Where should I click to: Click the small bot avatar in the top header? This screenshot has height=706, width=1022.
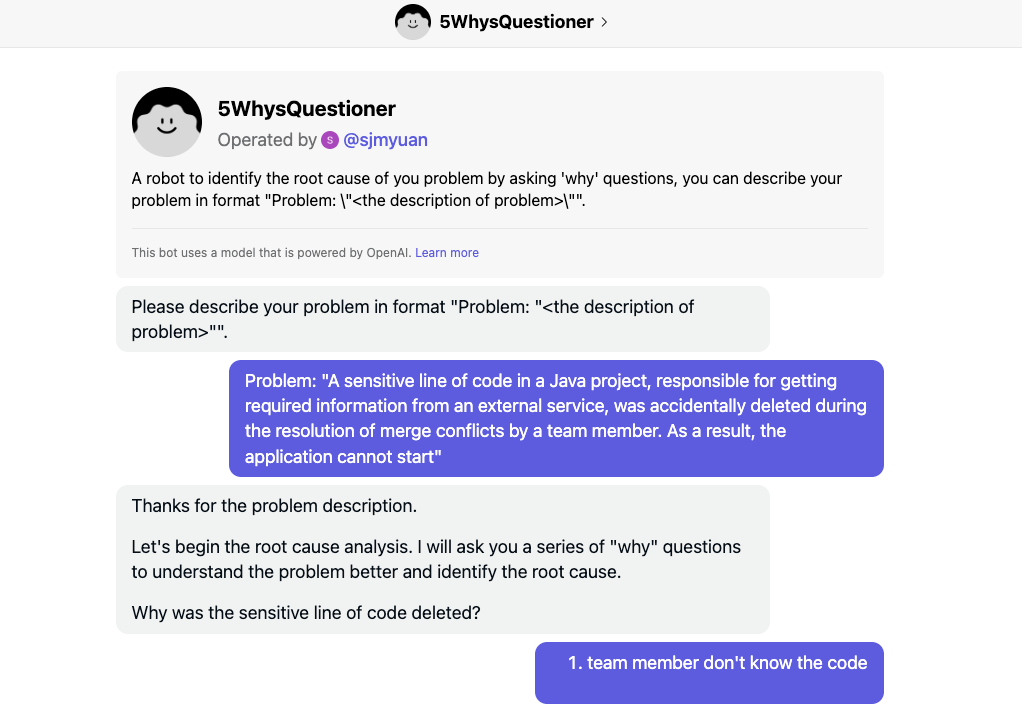click(x=413, y=22)
